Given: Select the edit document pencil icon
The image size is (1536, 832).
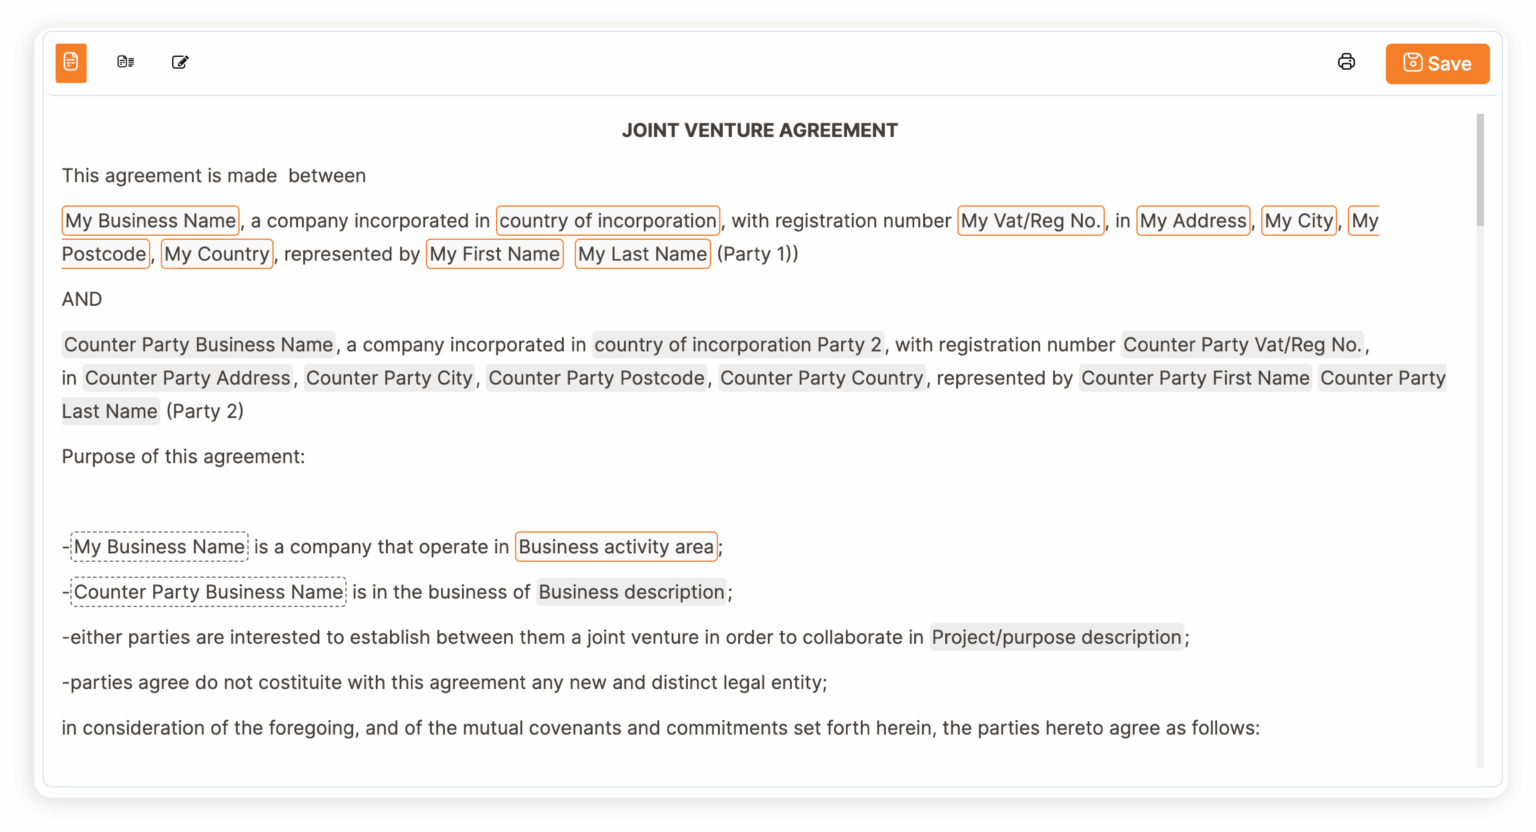Looking at the screenshot, I should pyautogui.click(x=180, y=61).
